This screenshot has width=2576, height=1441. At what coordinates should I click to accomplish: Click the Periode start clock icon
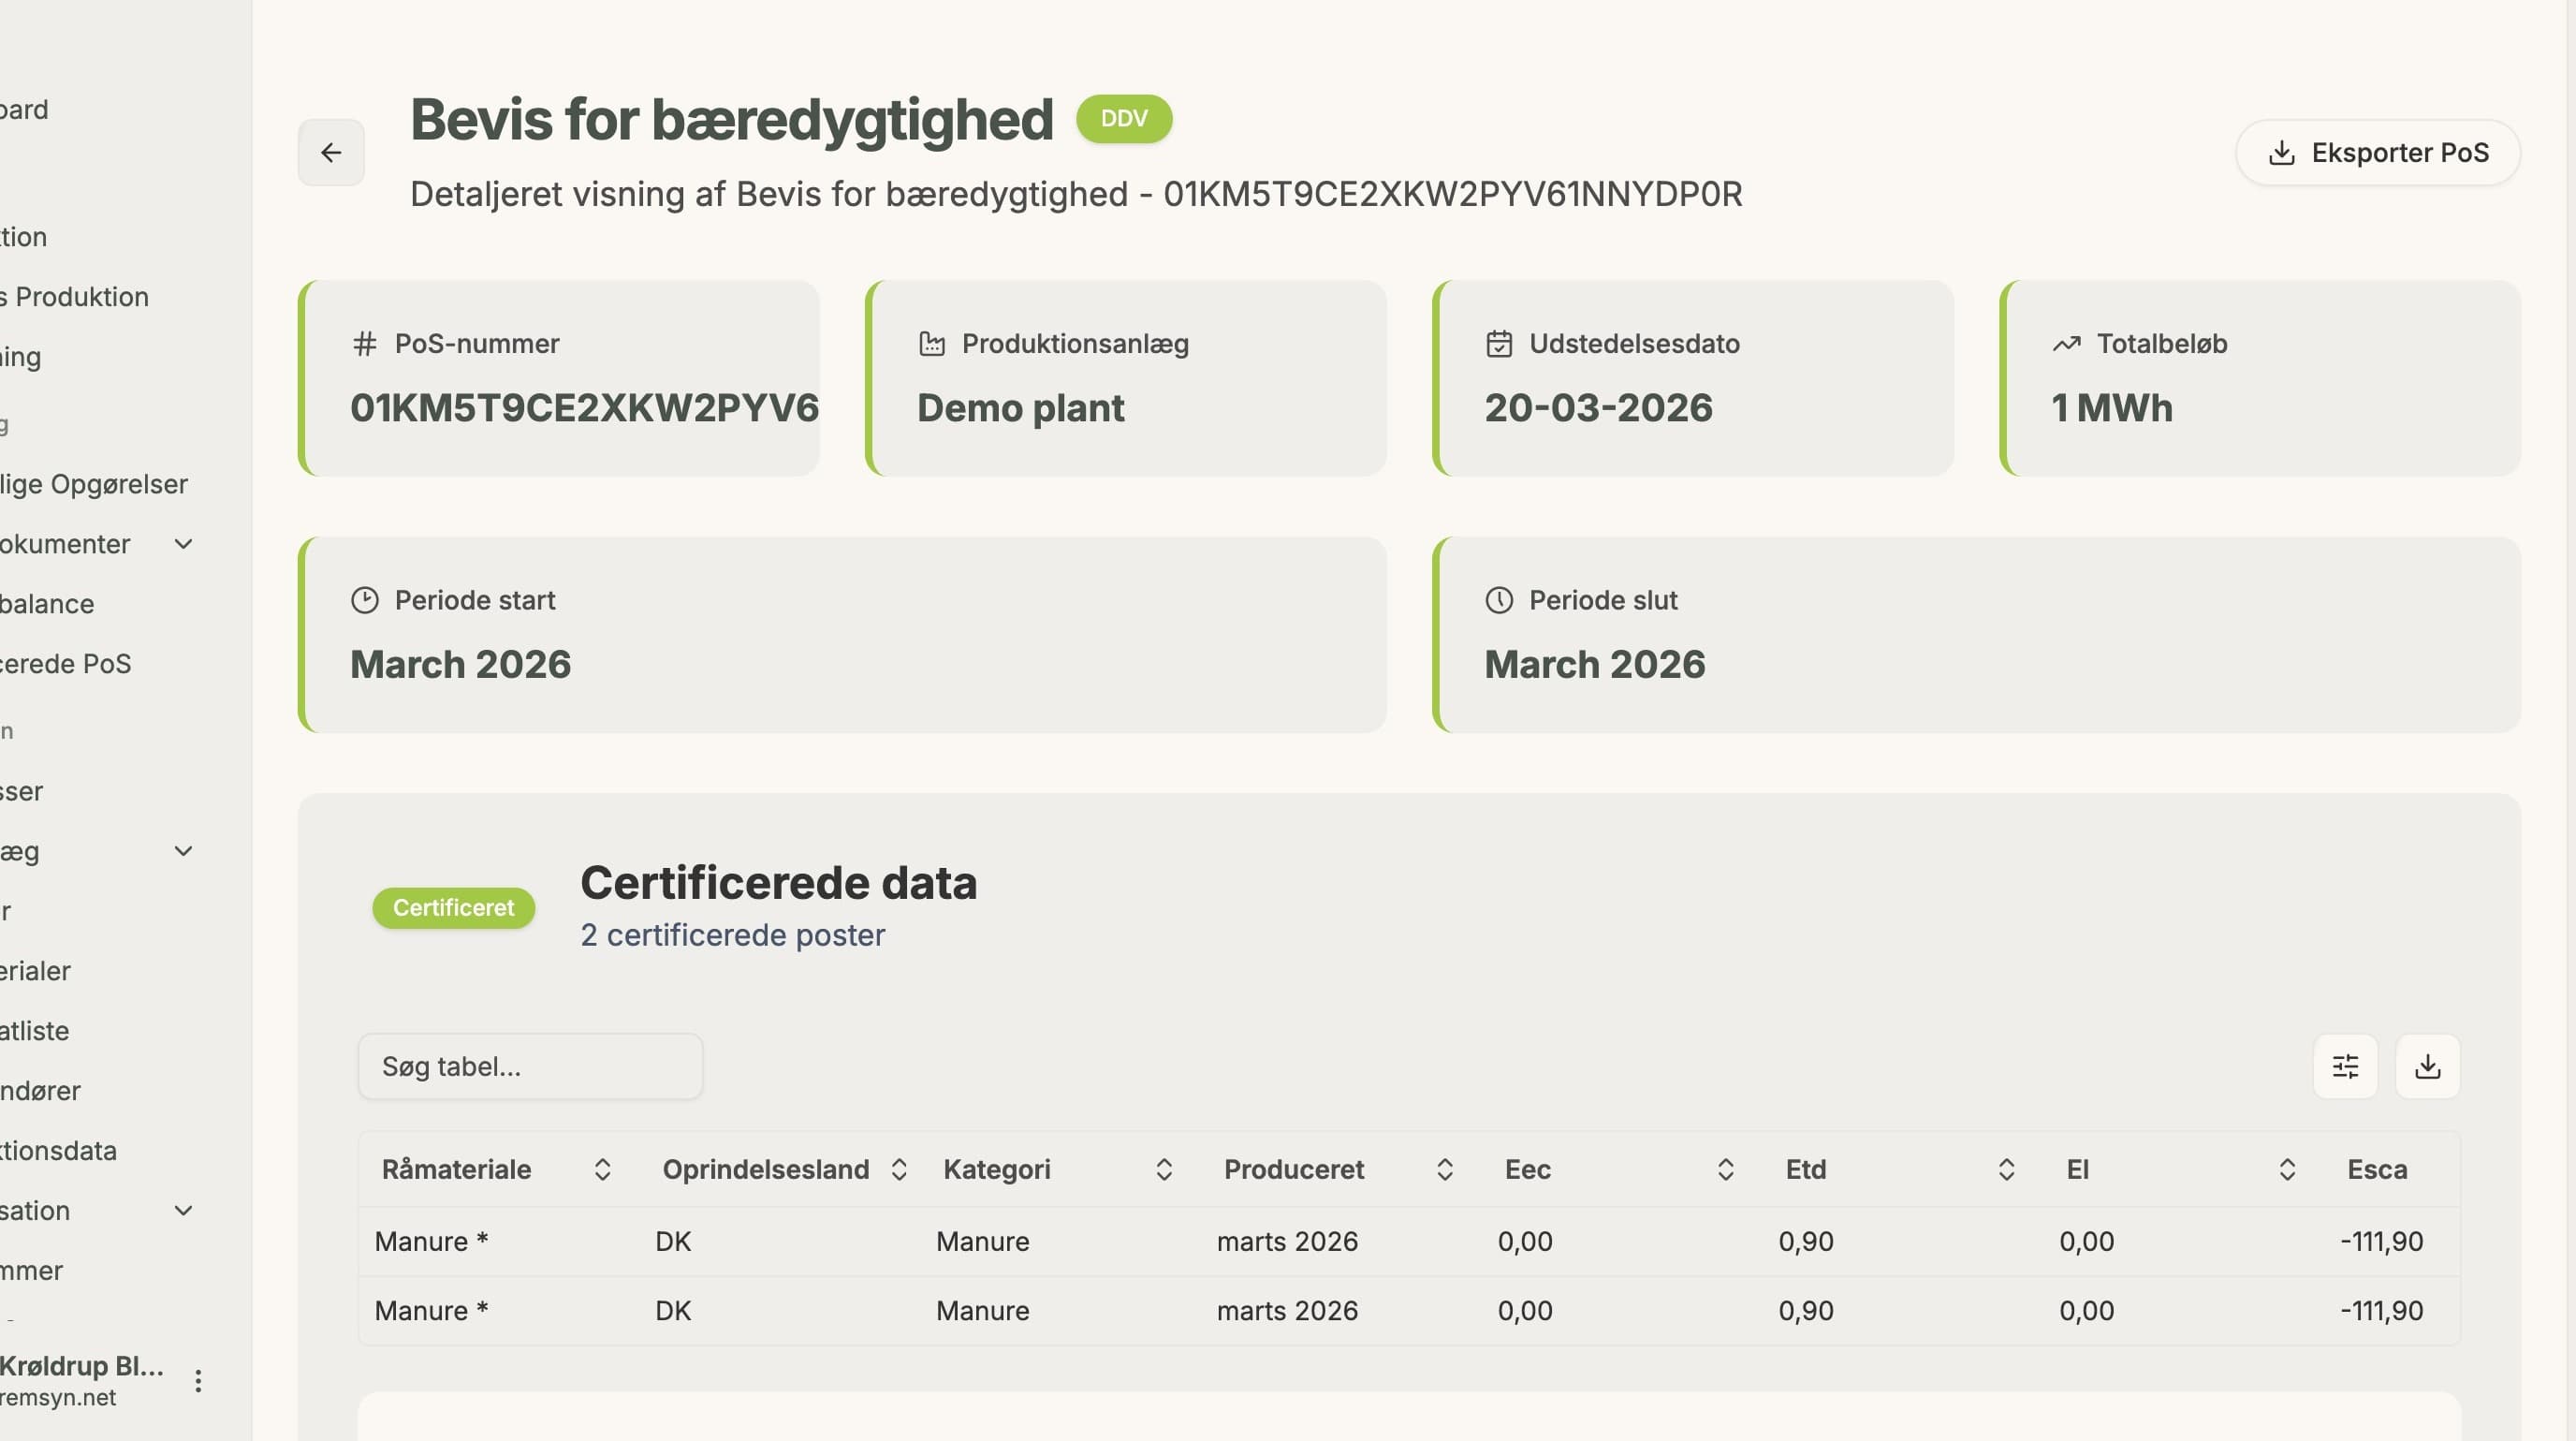(x=364, y=600)
